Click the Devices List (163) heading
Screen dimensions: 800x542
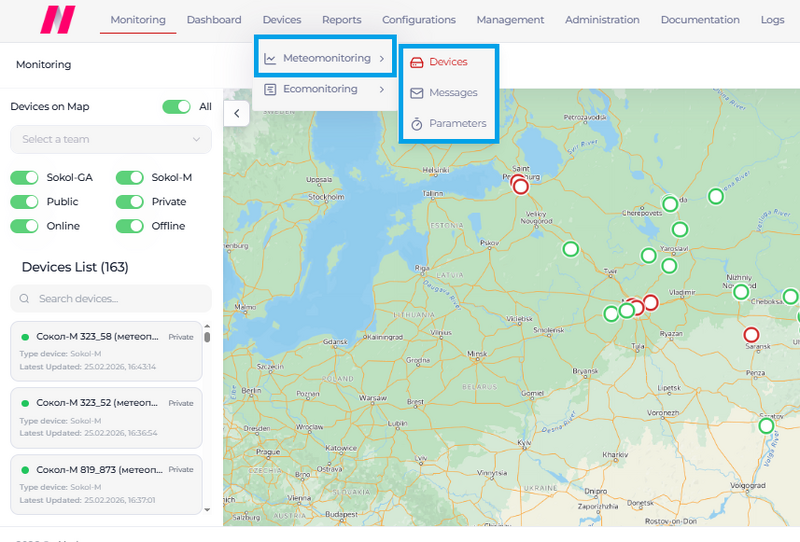(75, 267)
